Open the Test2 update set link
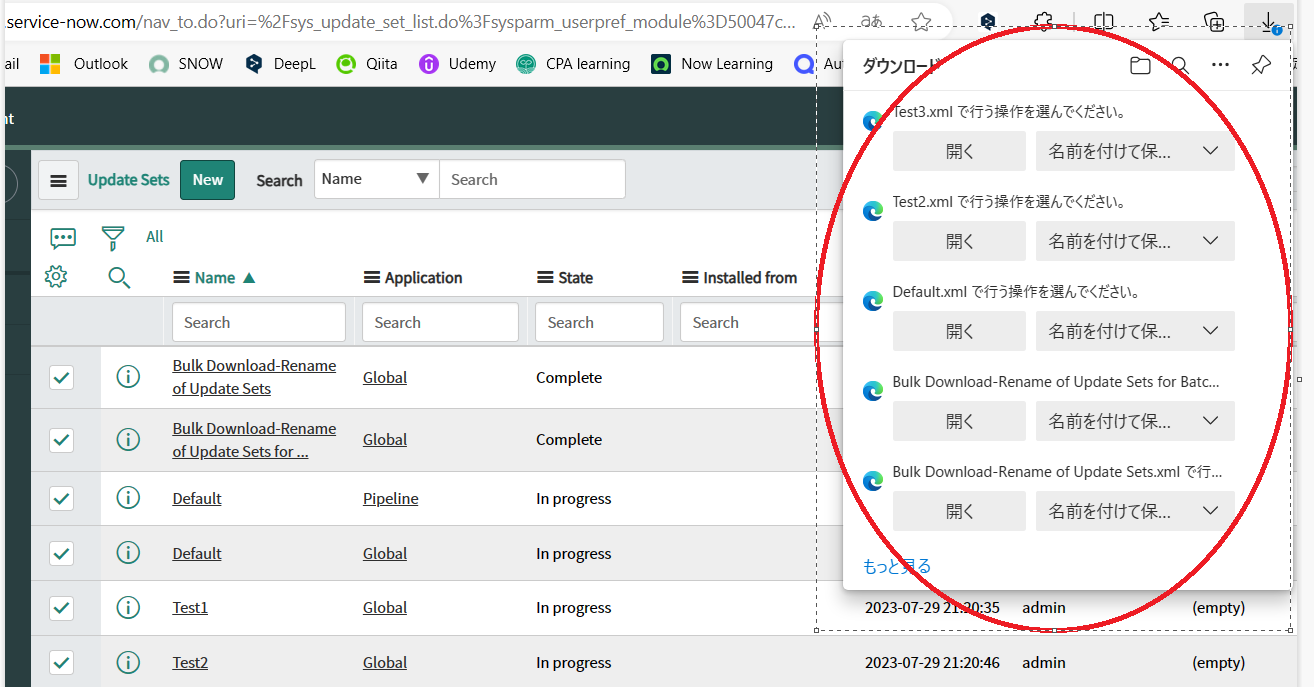Screen dimensions: 1314x687 pyautogui.click(x=190, y=662)
